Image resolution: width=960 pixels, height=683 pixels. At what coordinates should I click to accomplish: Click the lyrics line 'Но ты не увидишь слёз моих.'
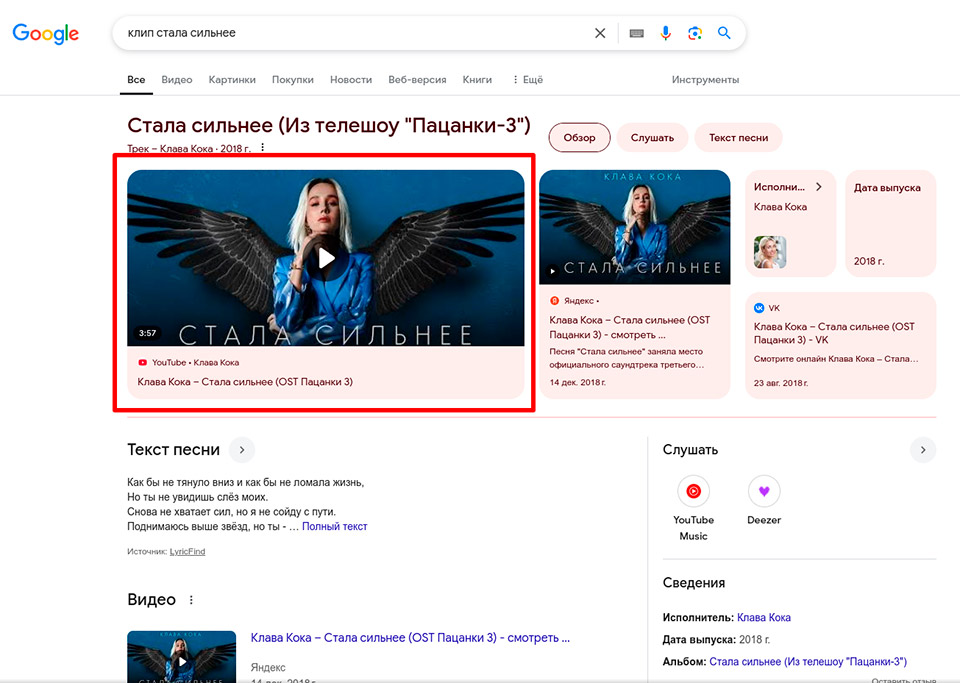coord(198,497)
